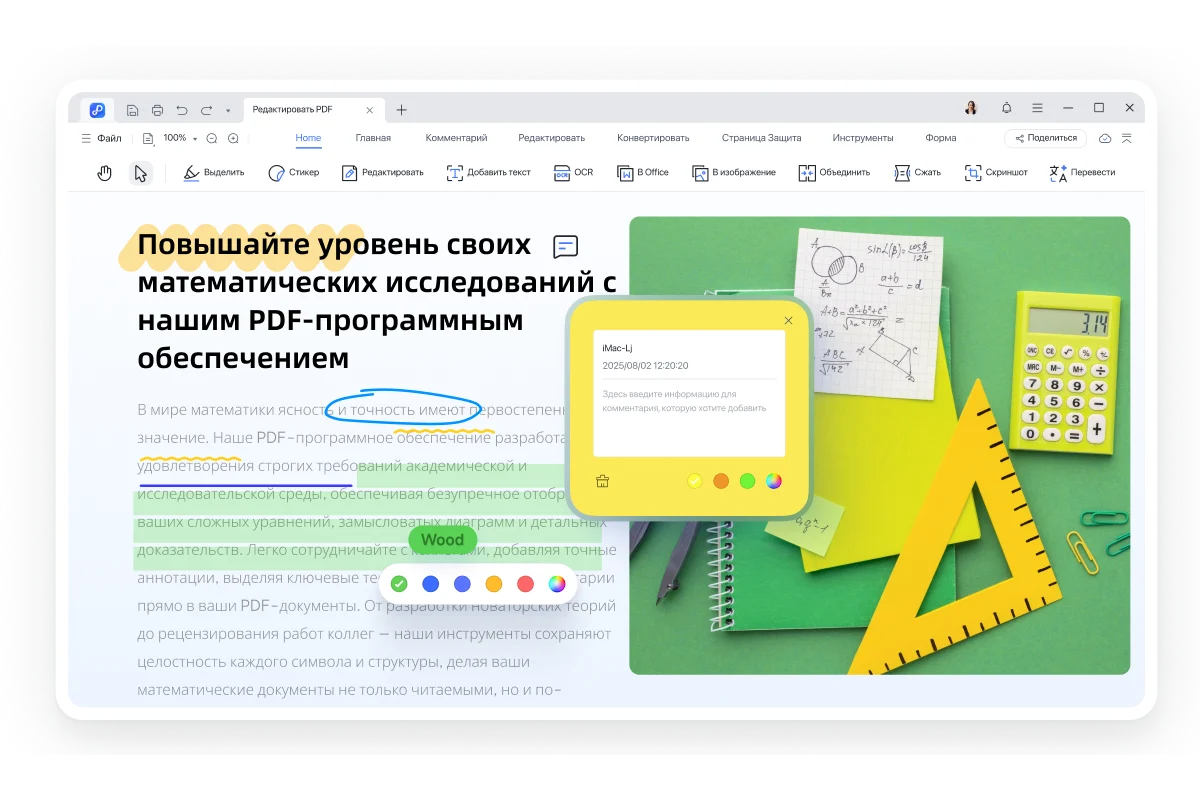Switch to the Конвертировать ribbon tab
This screenshot has height=800, width=1200.
coord(655,138)
